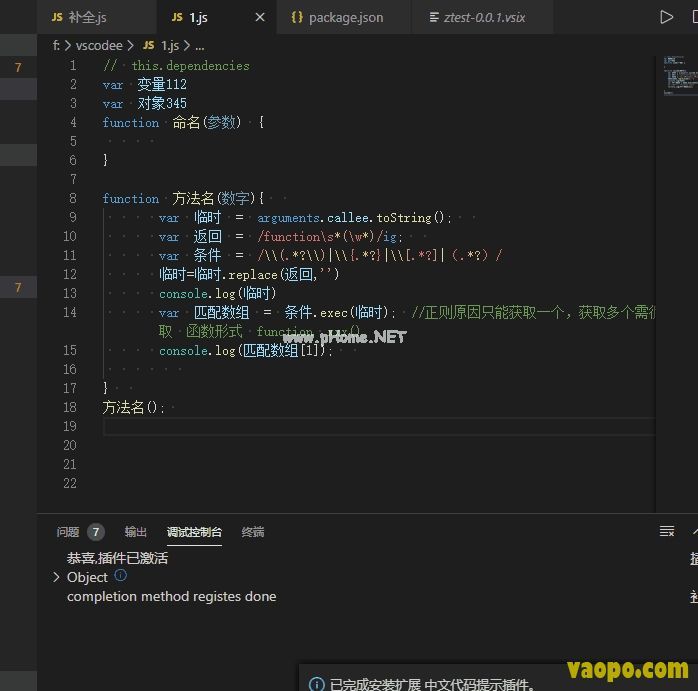Close the 1.js tab
698x691 pixels.
[260, 17]
